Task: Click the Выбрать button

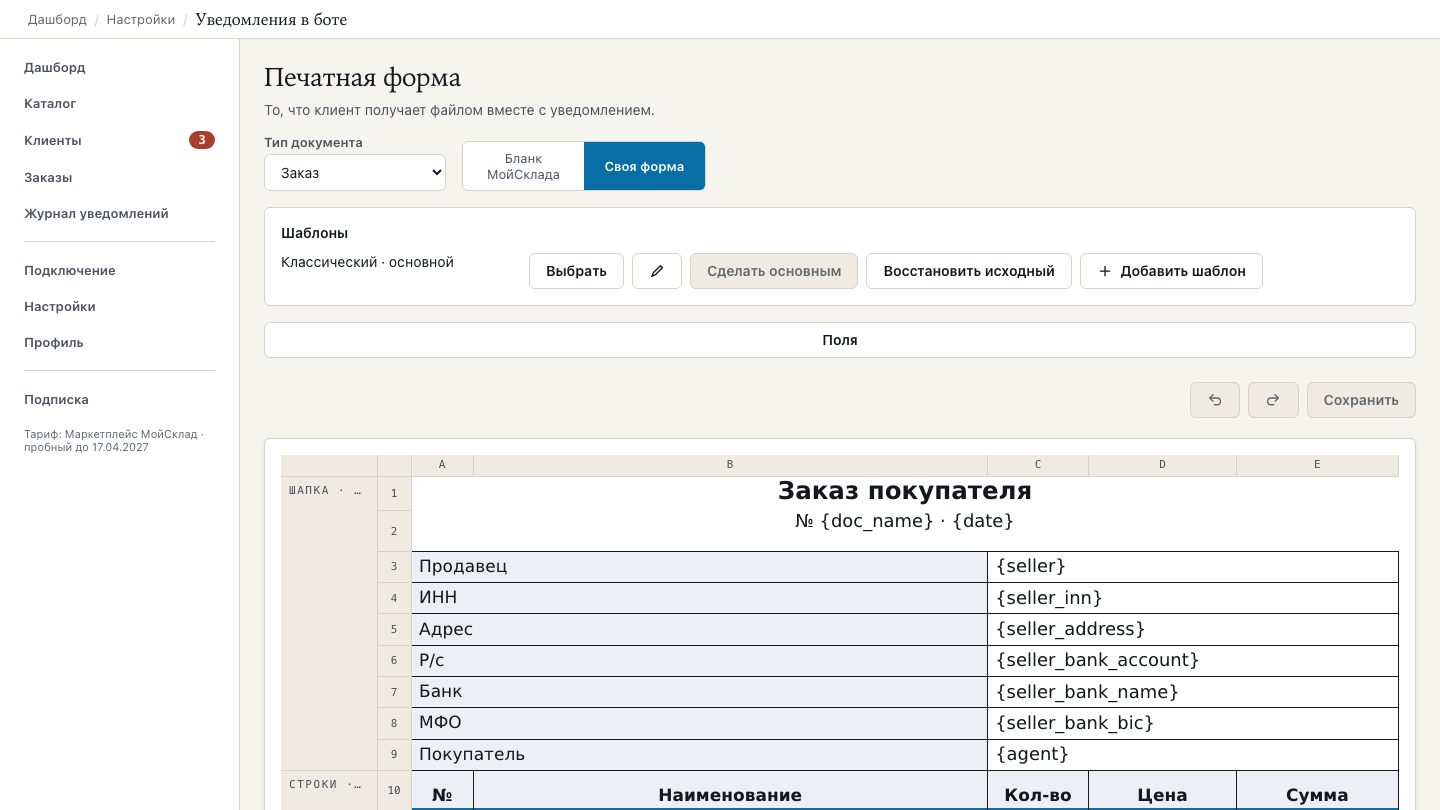Action: click(x=576, y=271)
